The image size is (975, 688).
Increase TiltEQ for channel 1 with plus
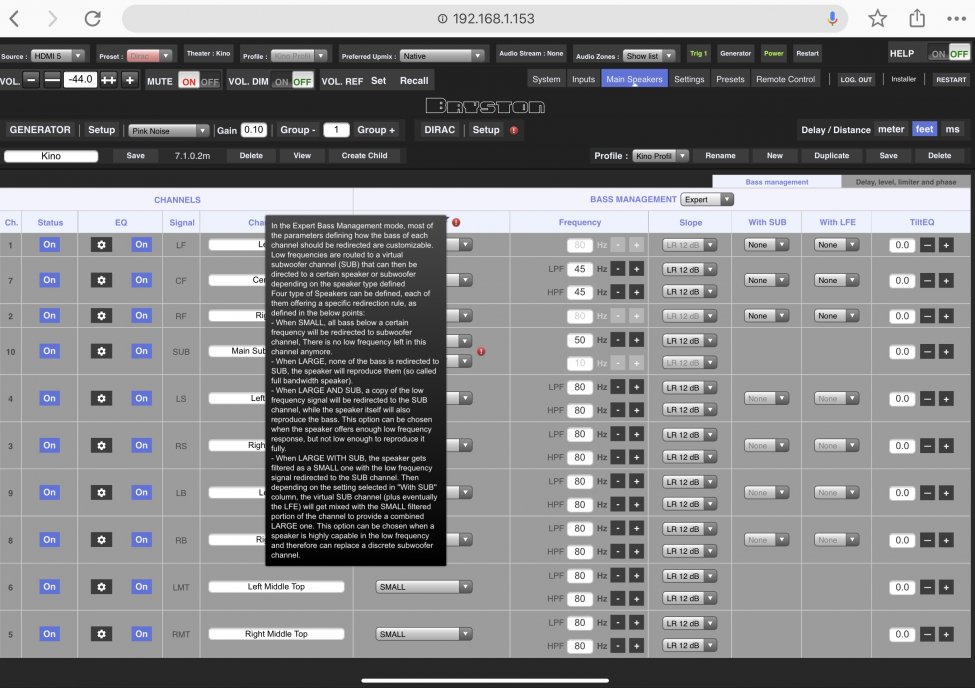pos(946,245)
